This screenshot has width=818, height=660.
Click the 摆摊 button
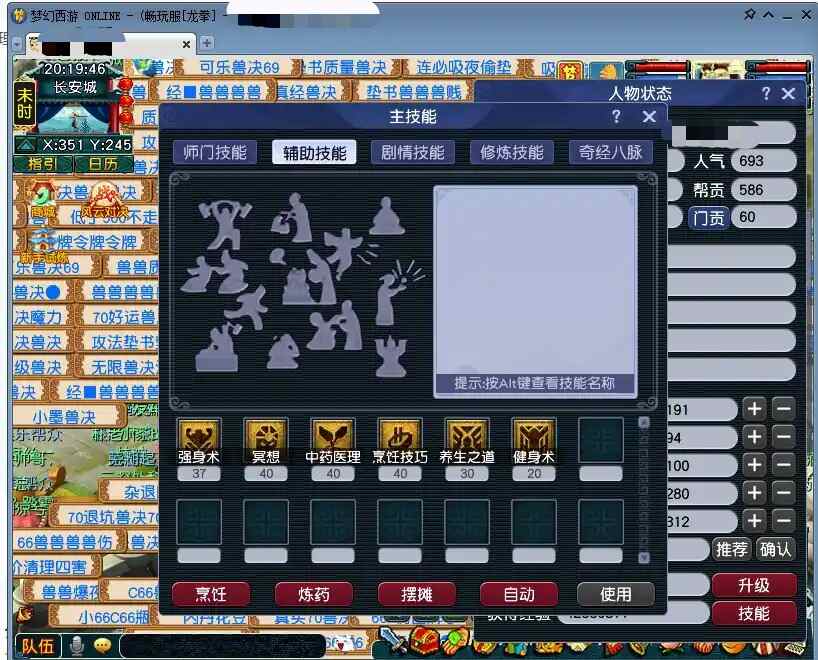(x=417, y=594)
